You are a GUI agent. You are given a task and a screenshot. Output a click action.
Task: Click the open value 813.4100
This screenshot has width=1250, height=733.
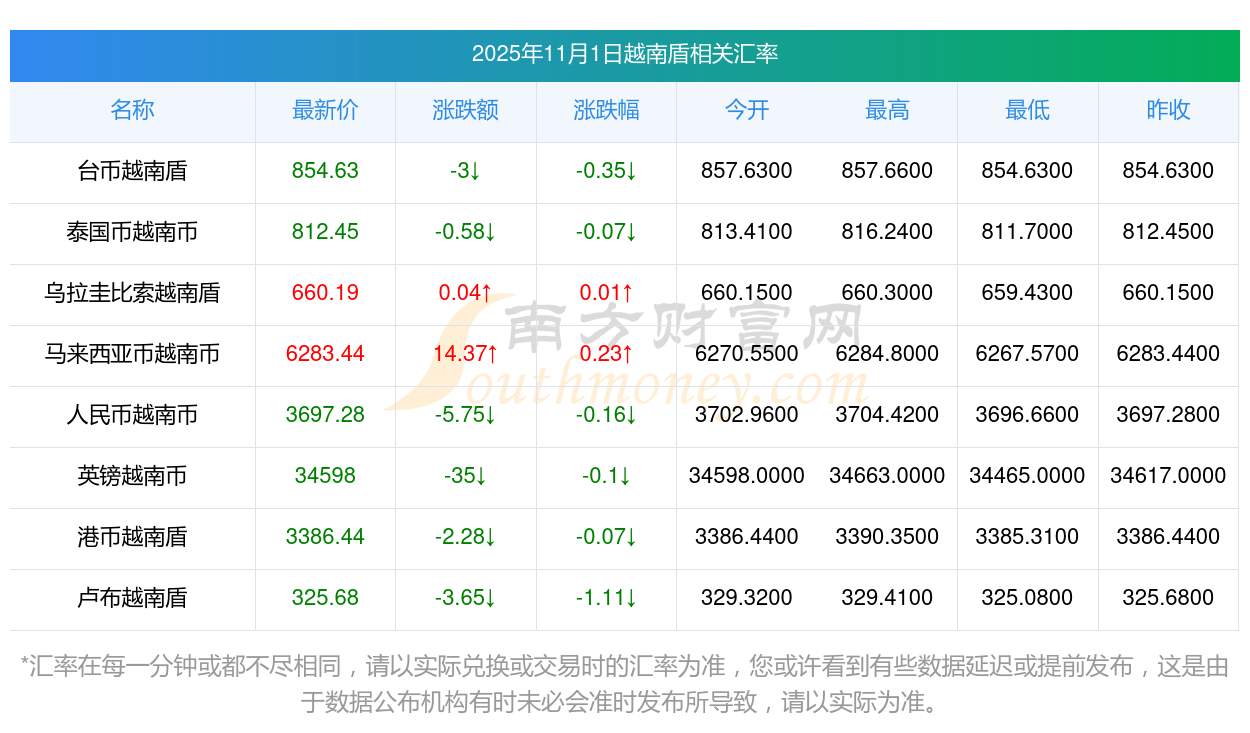(747, 232)
